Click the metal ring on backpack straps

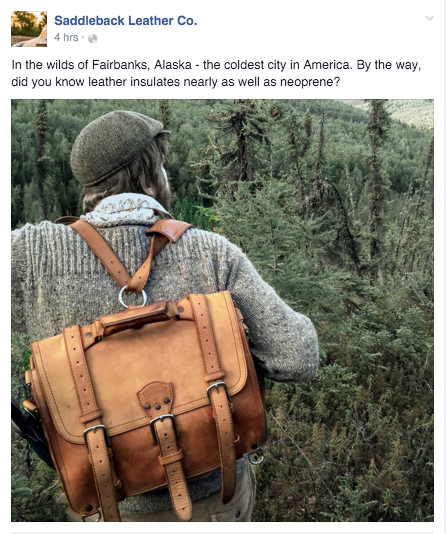[132, 297]
